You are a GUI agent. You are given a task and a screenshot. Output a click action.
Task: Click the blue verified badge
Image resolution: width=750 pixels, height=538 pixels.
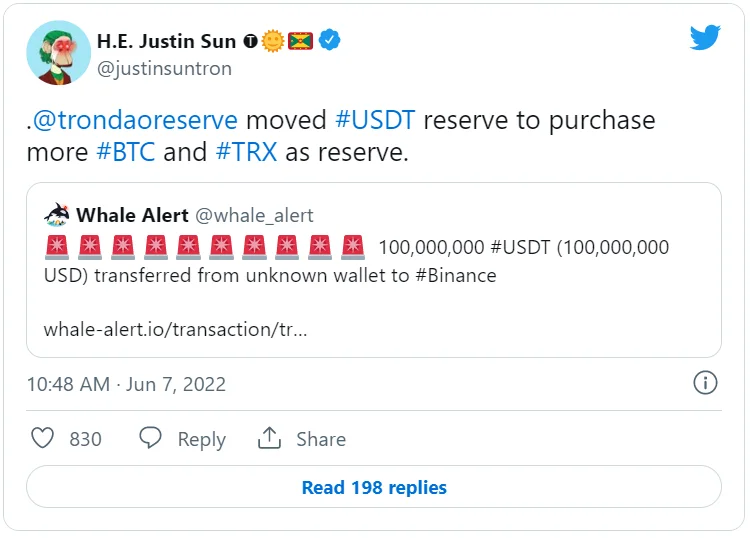pyautogui.click(x=331, y=41)
